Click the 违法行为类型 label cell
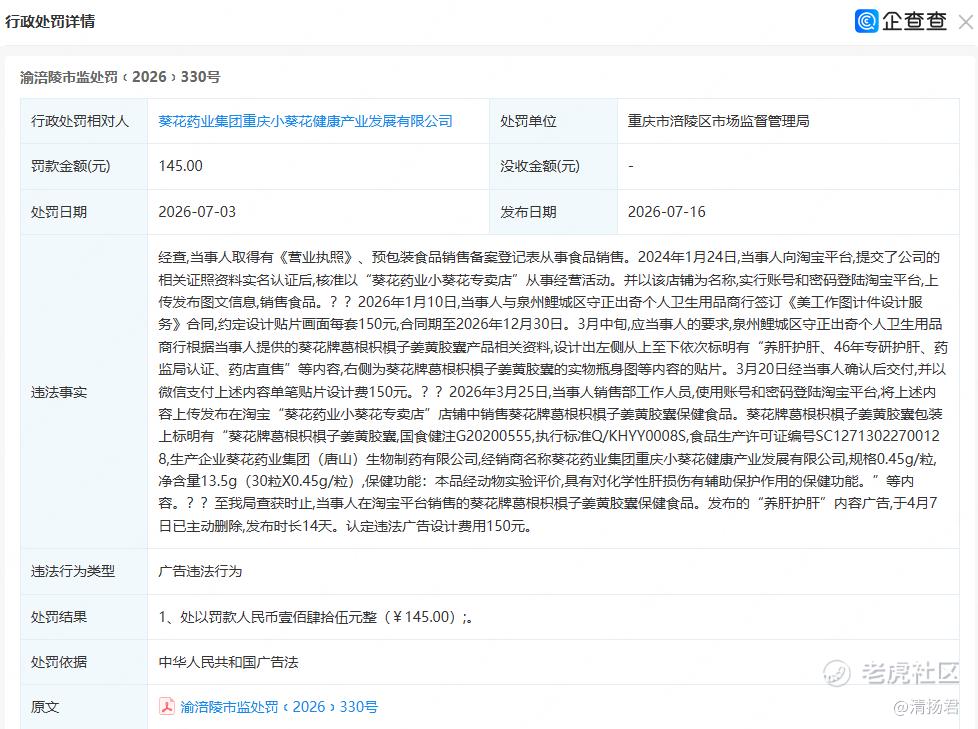This screenshot has width=978, height=729. [84, 571]
